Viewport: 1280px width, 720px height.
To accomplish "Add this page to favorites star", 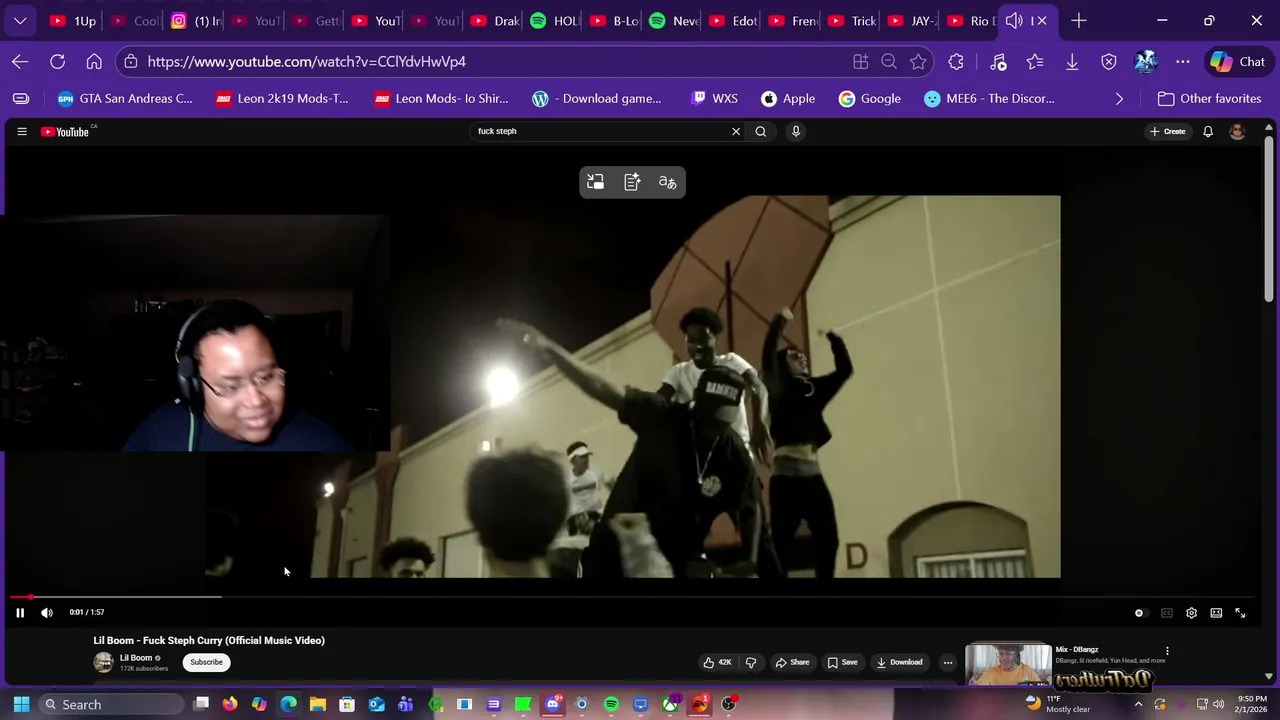I will [918, 62].
